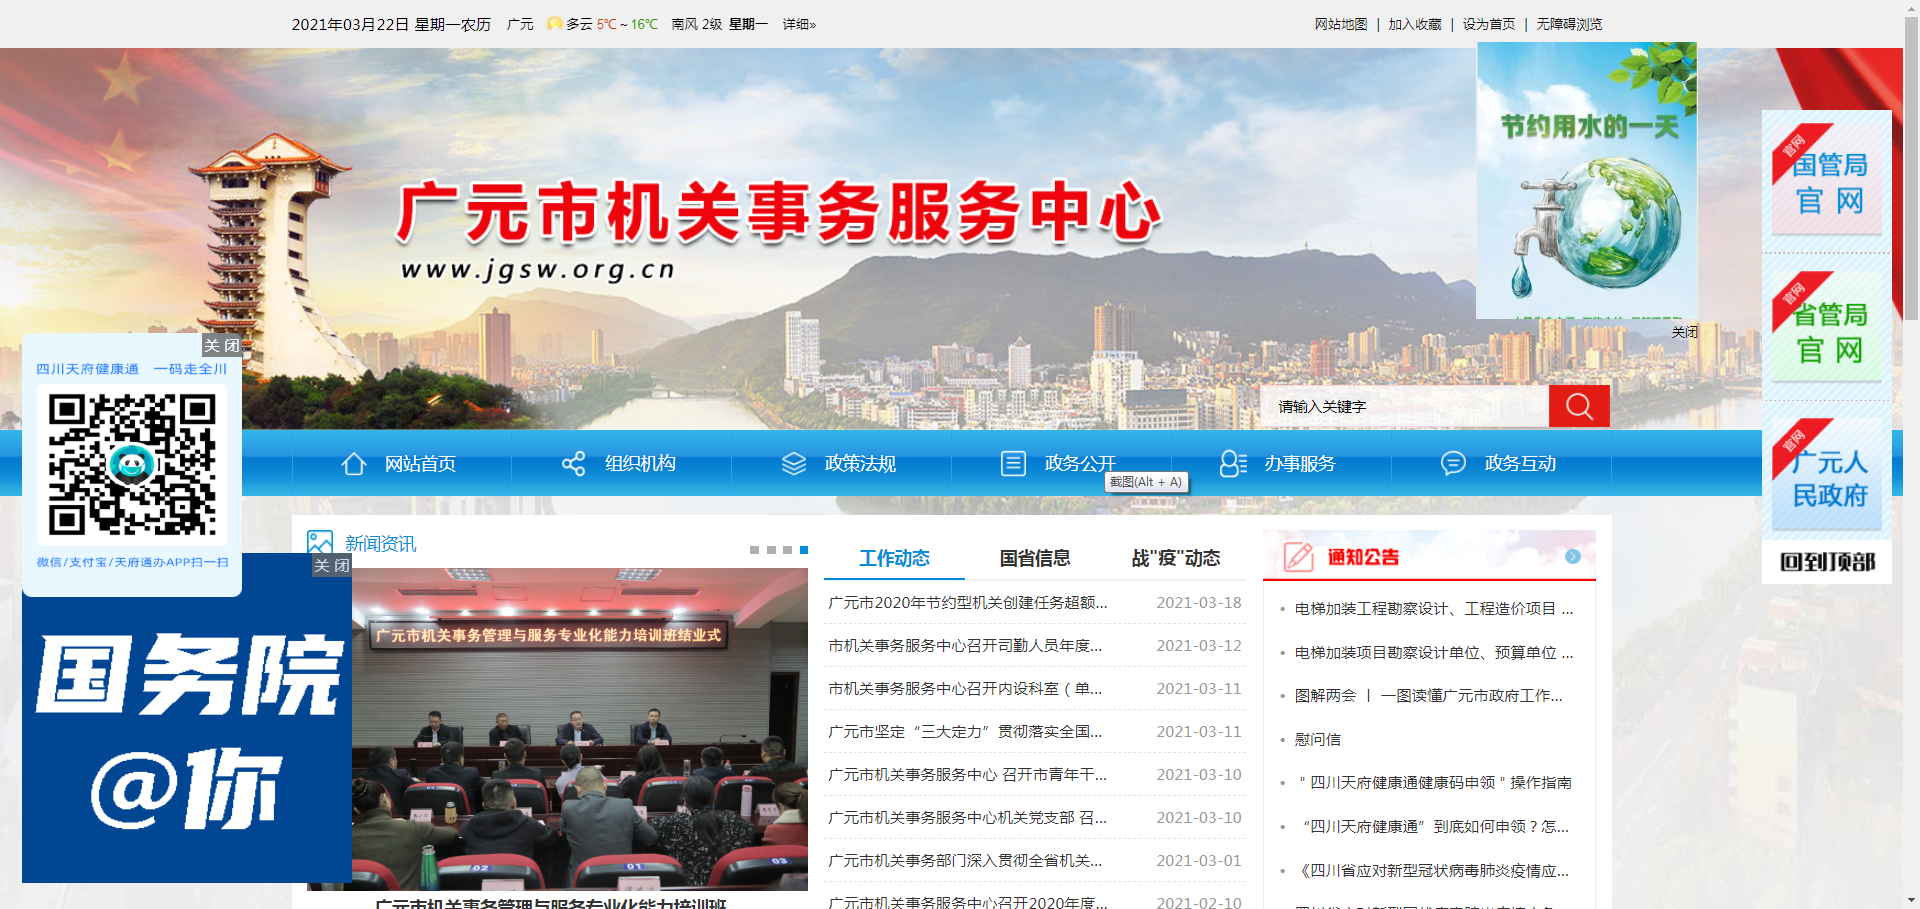
Task: Click the speech bubble icon beside 政务互动
Action: pyautogui.click(x=1453, y=464)
